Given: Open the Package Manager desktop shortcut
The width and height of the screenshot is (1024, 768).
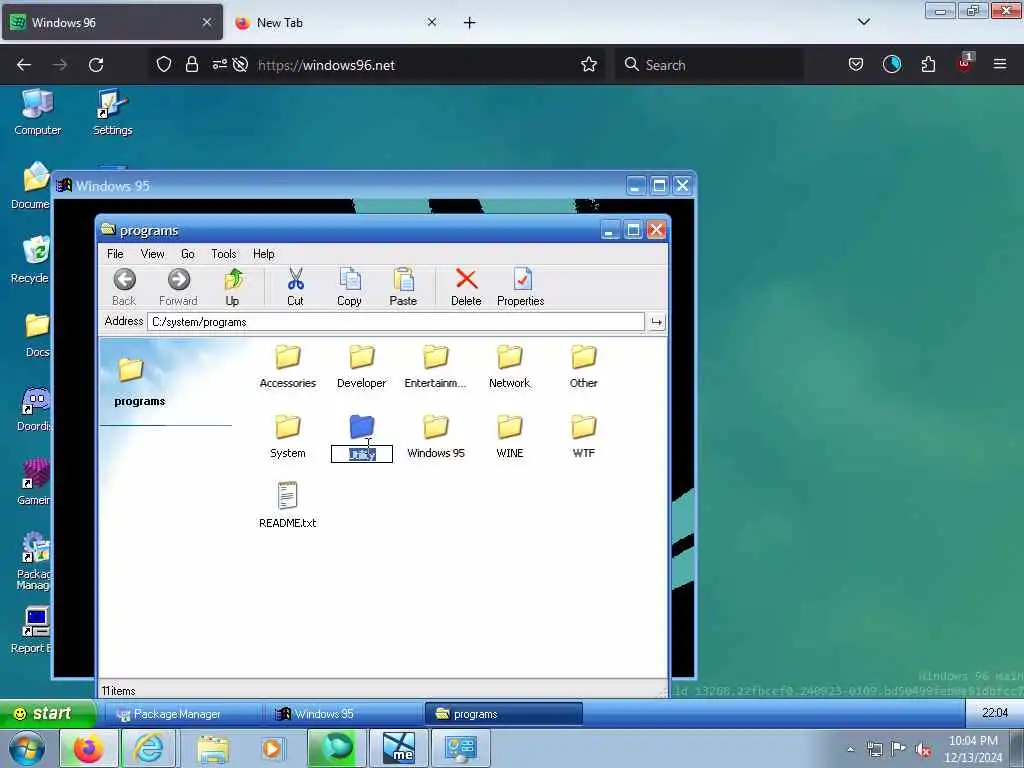Looking at the screenshot, I should coord(33,561).
